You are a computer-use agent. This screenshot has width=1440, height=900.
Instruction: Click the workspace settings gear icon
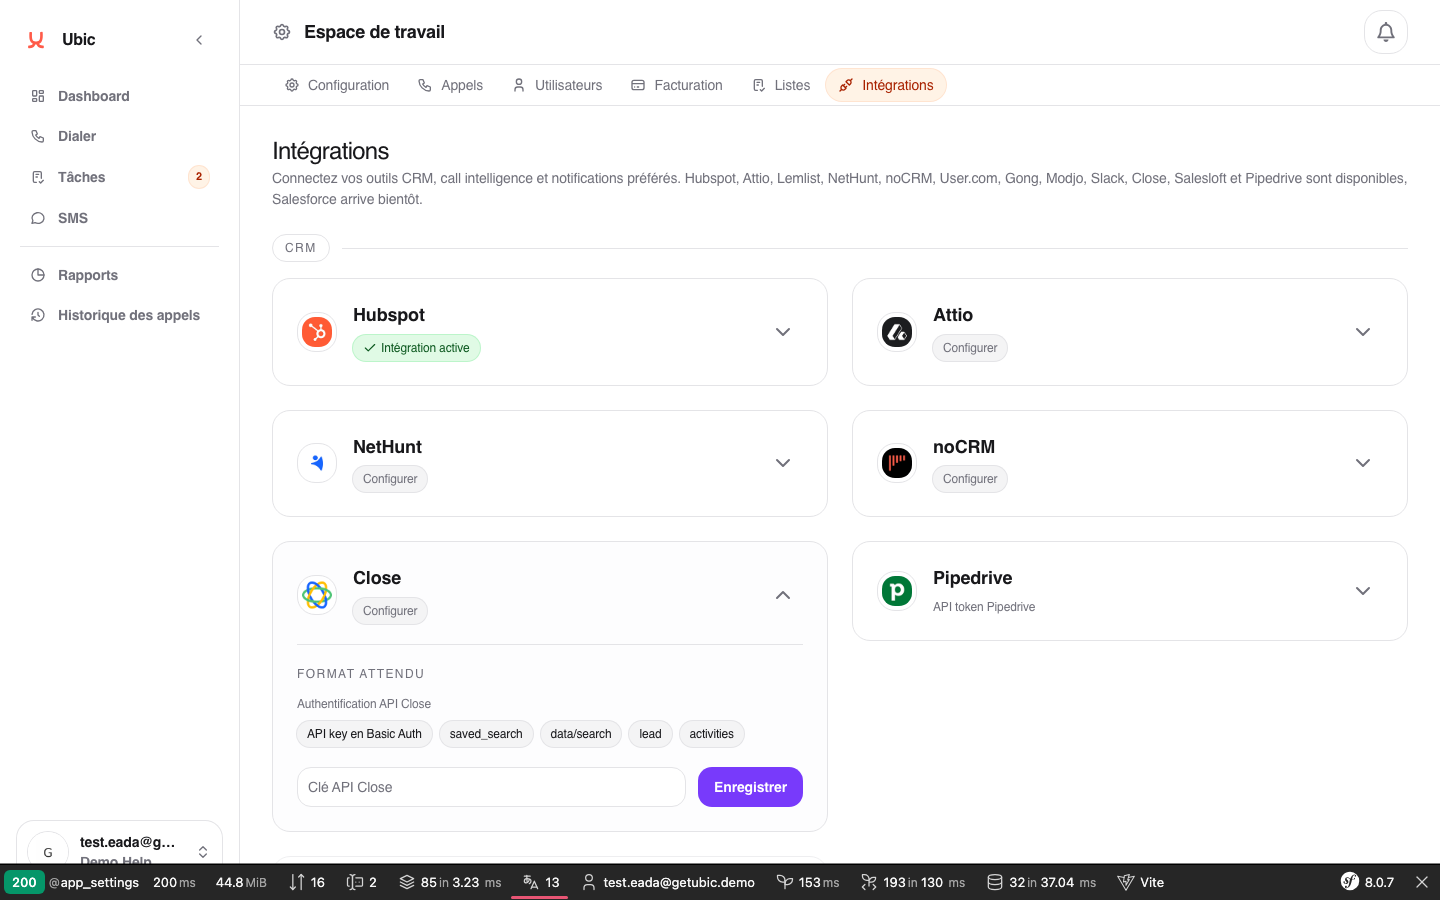(282, 32)
